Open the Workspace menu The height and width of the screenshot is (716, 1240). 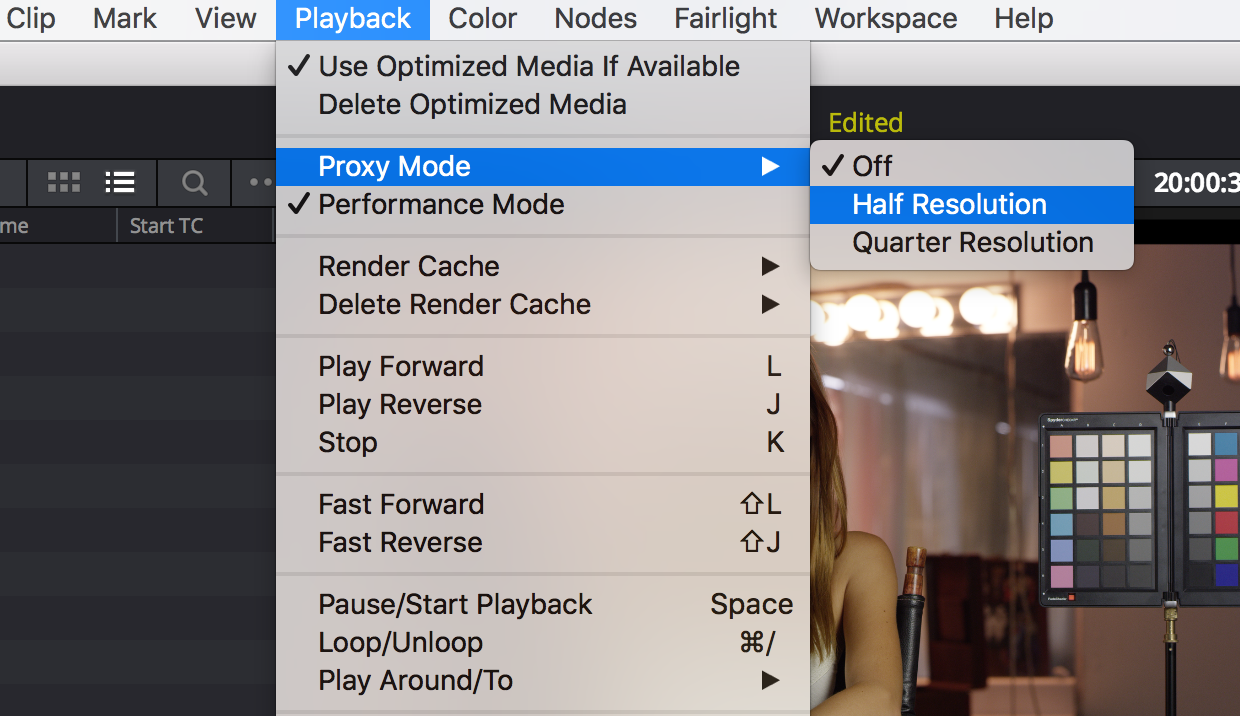(886, 18)
